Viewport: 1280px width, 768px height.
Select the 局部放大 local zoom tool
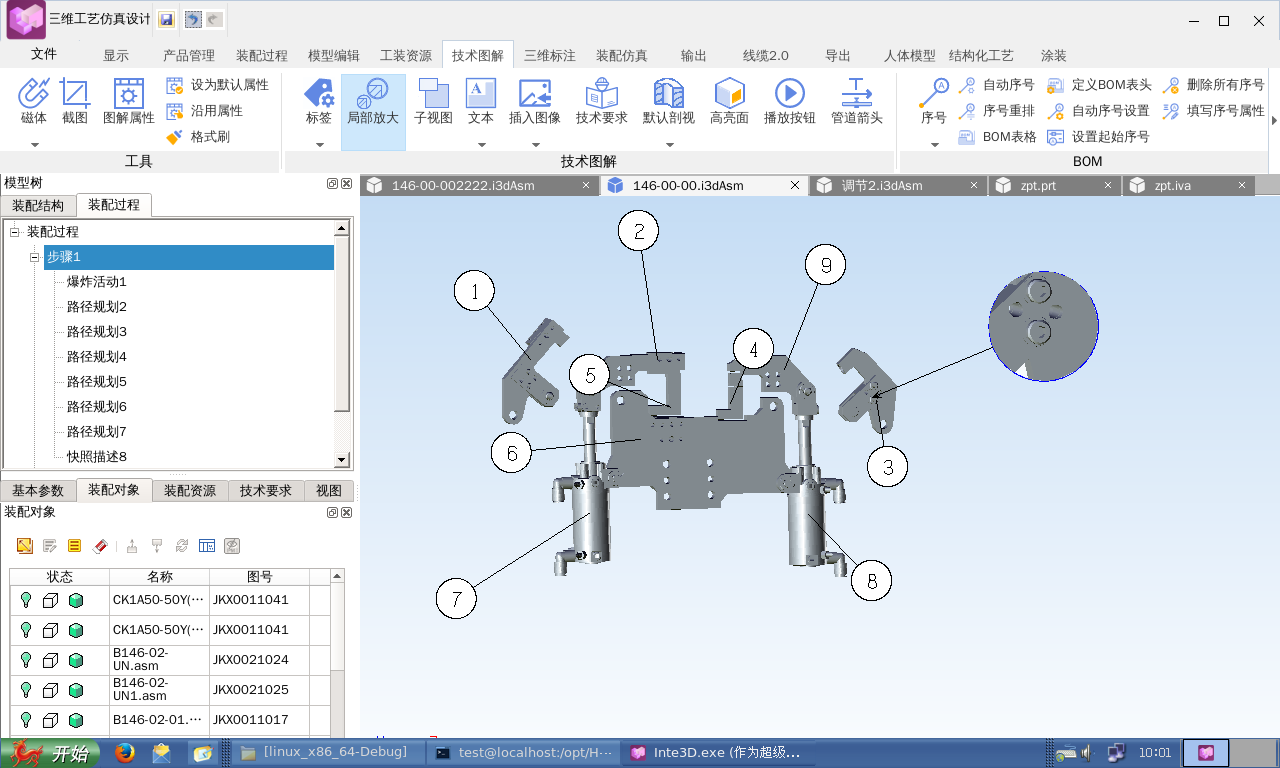tap(372, 103)
